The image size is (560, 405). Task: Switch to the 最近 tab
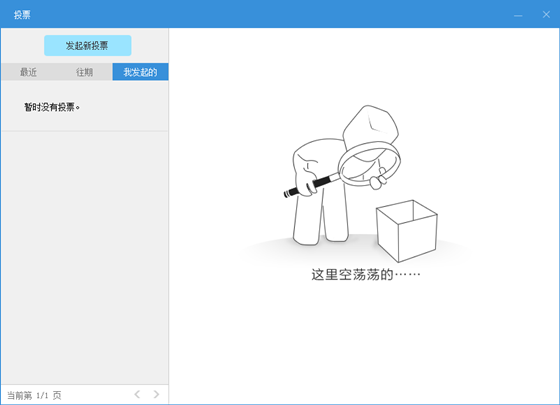pos(29,72)
